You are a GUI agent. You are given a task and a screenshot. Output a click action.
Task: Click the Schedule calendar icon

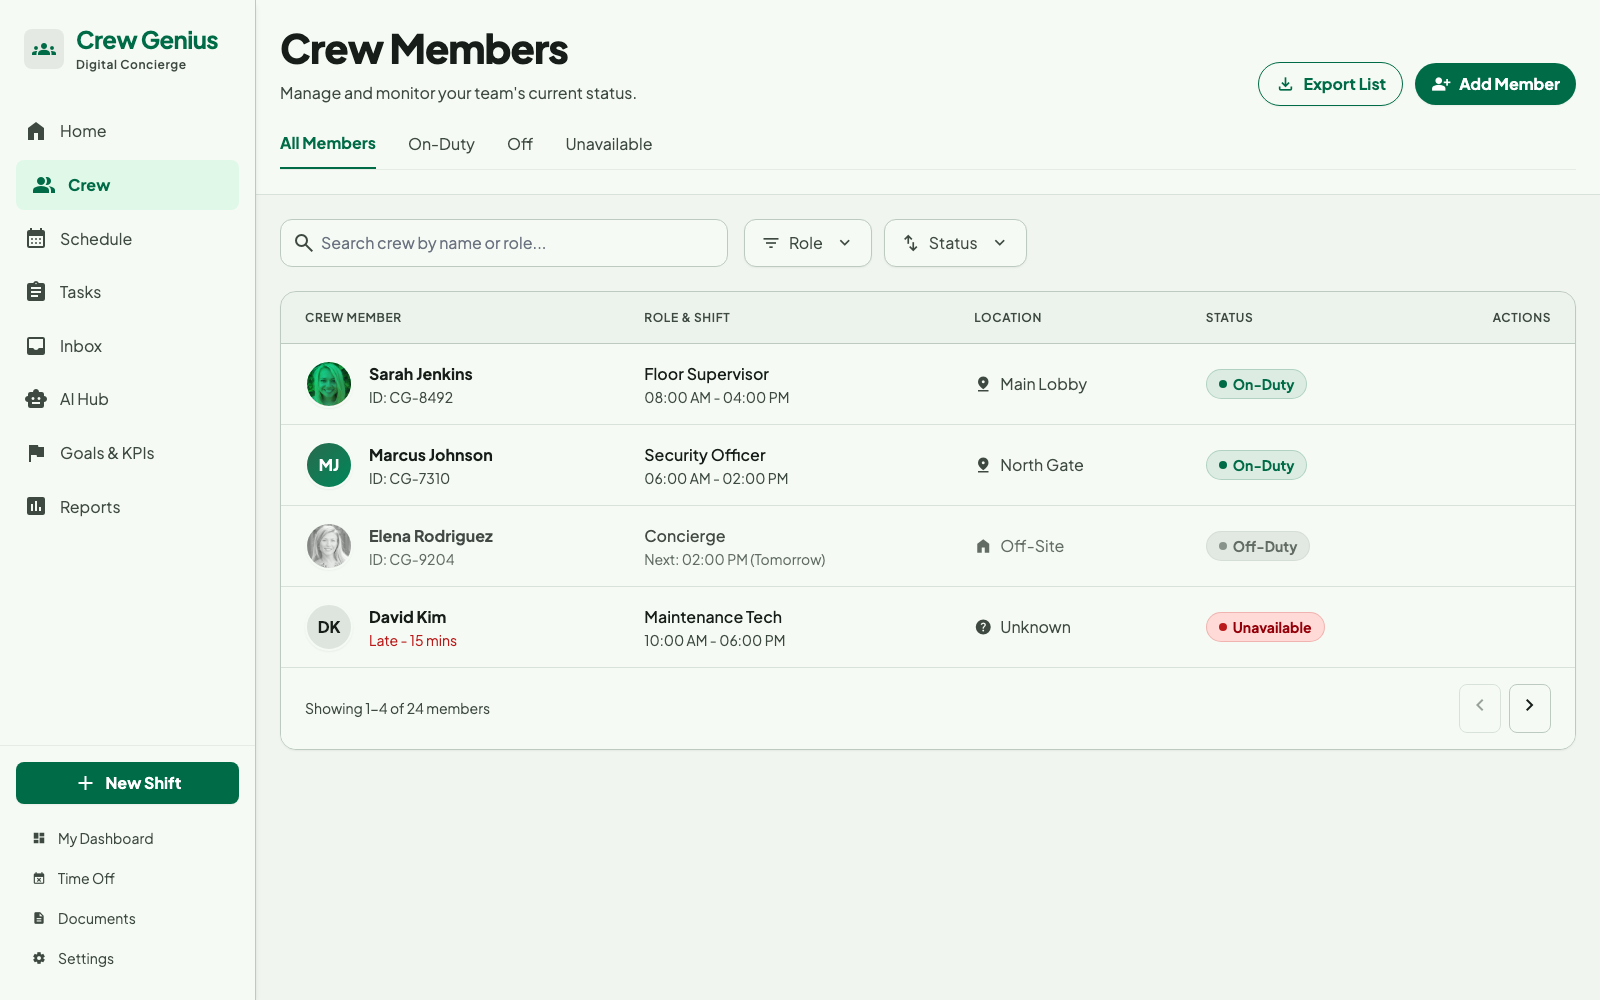pos(36,238)
